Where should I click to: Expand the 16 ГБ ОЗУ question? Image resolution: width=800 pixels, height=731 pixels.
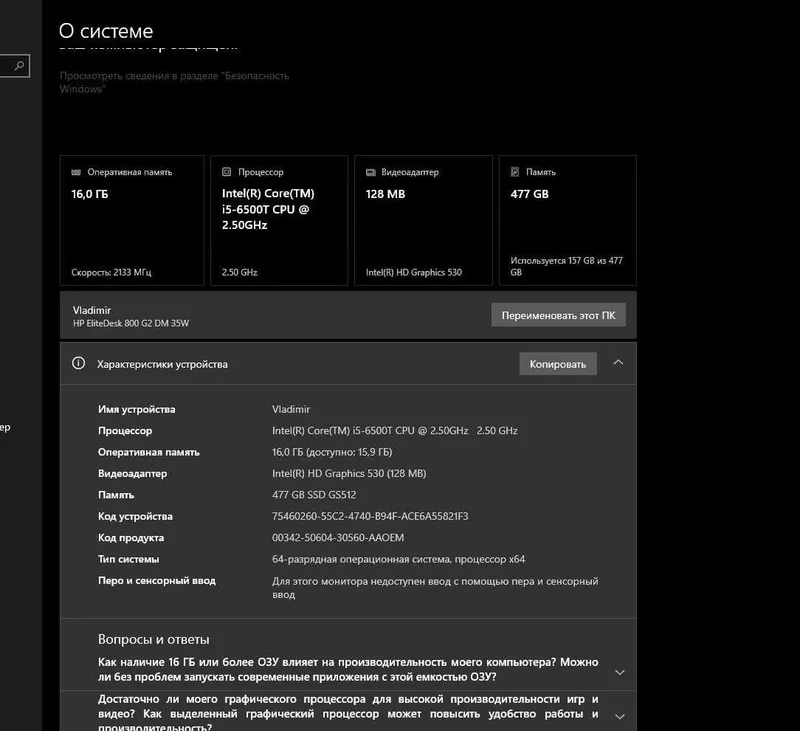tap(620, 672)
